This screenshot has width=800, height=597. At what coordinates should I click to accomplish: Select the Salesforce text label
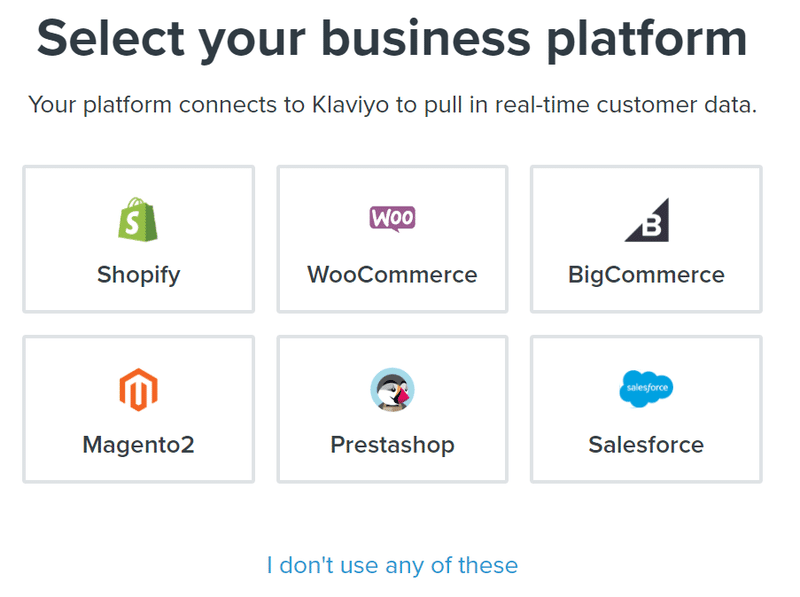pos(646,444)
